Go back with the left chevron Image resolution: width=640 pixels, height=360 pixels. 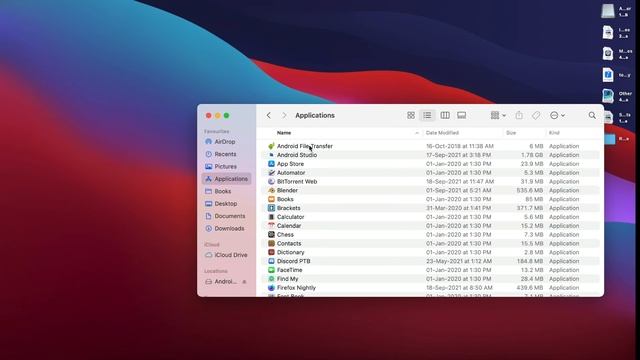pyautogui.click(x=269, y=116)
